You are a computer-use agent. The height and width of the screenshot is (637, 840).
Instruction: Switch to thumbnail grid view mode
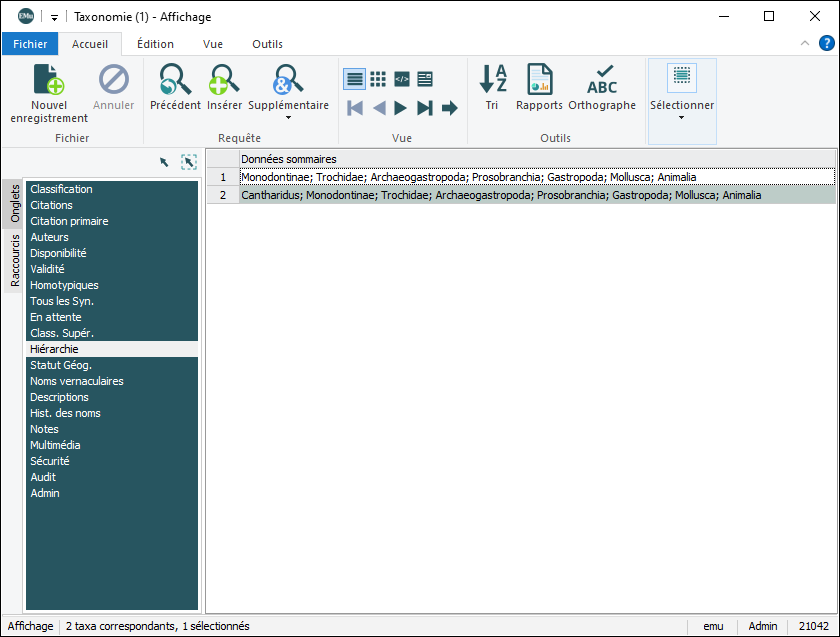point(378,79)
